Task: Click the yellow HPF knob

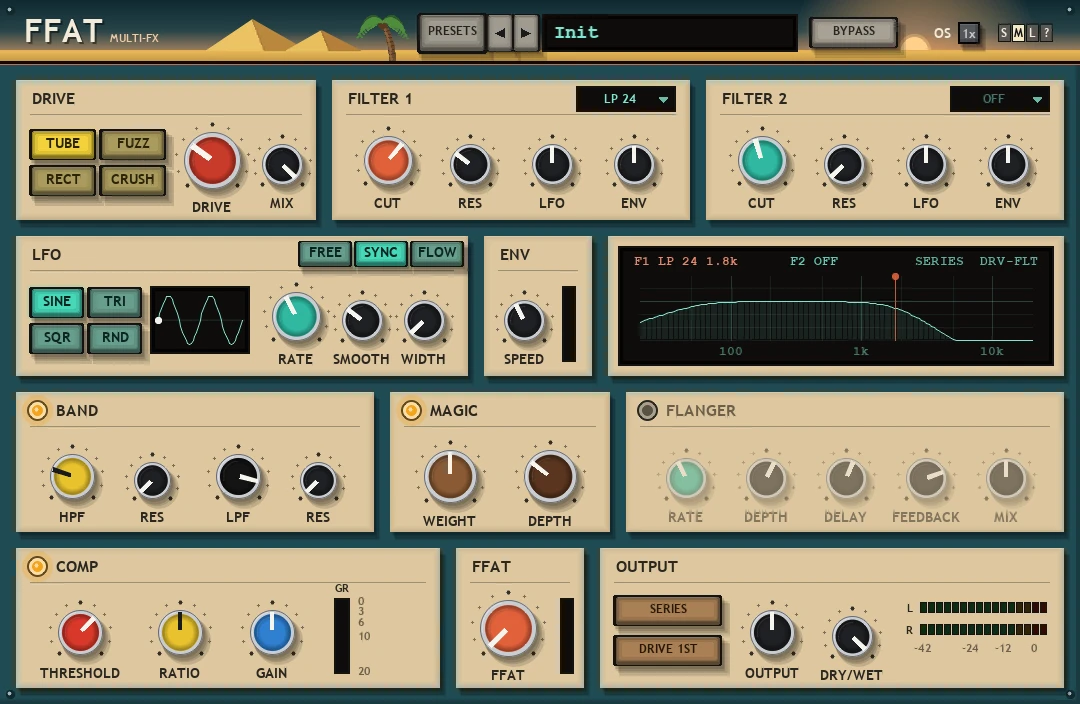Action: (72, 476)
